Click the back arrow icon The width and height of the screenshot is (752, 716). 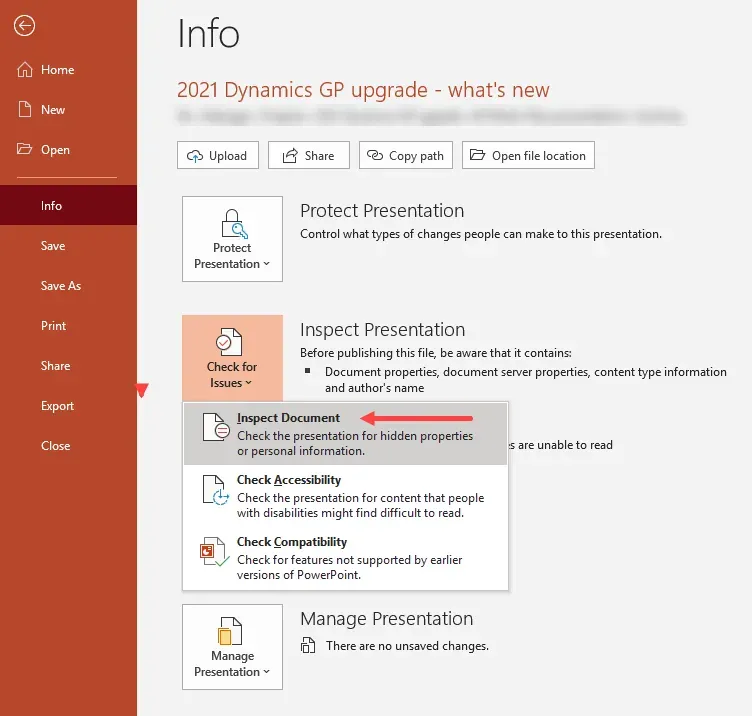tap(24, 26)
